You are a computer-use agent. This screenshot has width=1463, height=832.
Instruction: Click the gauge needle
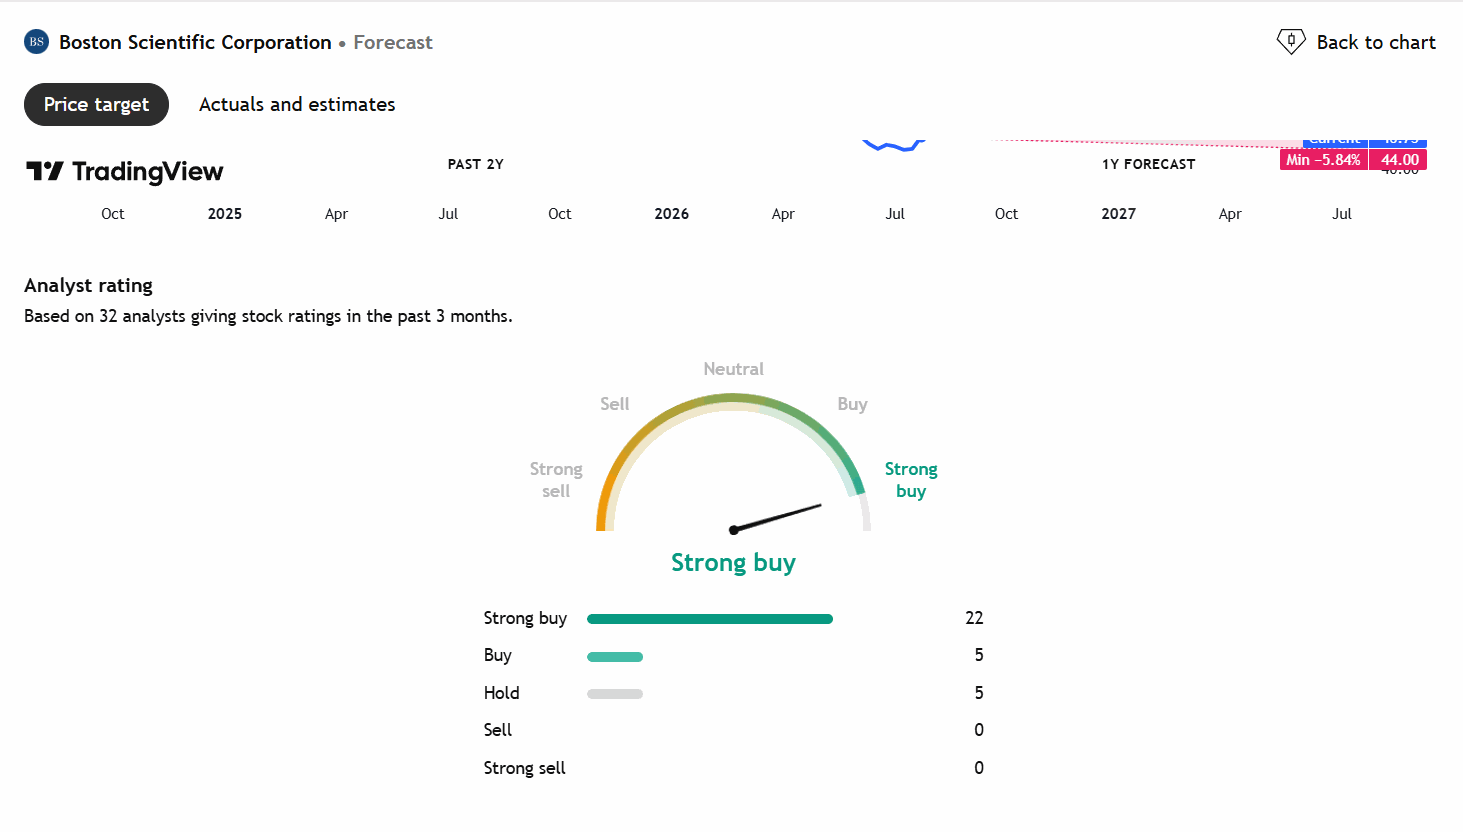777,517
